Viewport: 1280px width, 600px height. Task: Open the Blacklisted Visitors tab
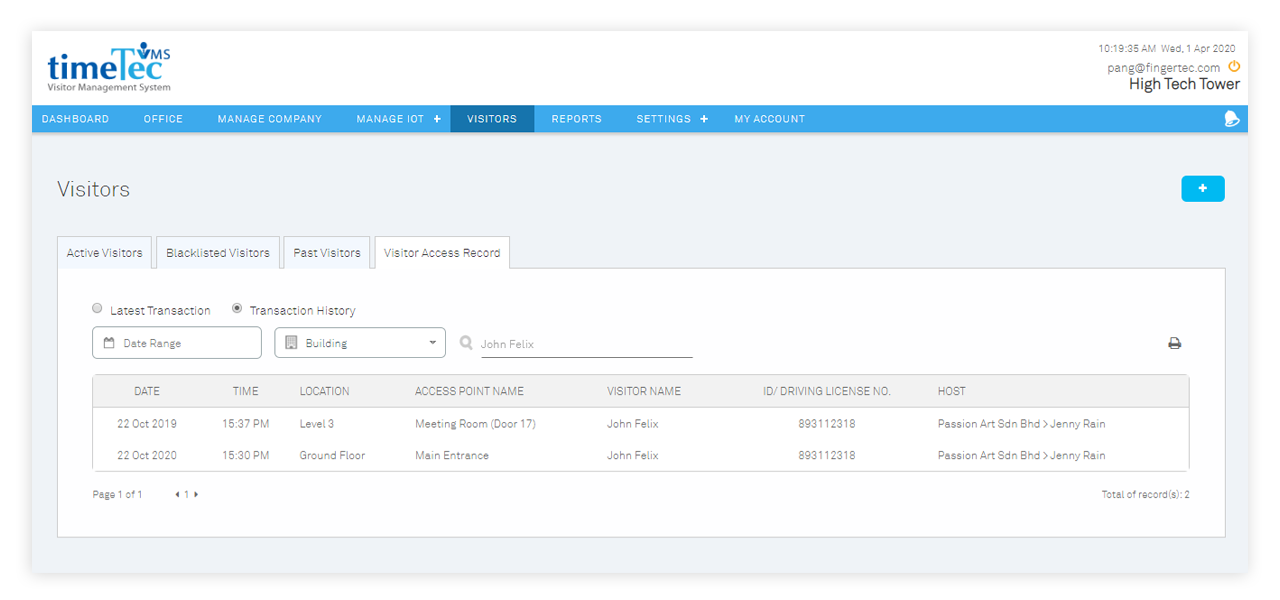coord(218,253)
